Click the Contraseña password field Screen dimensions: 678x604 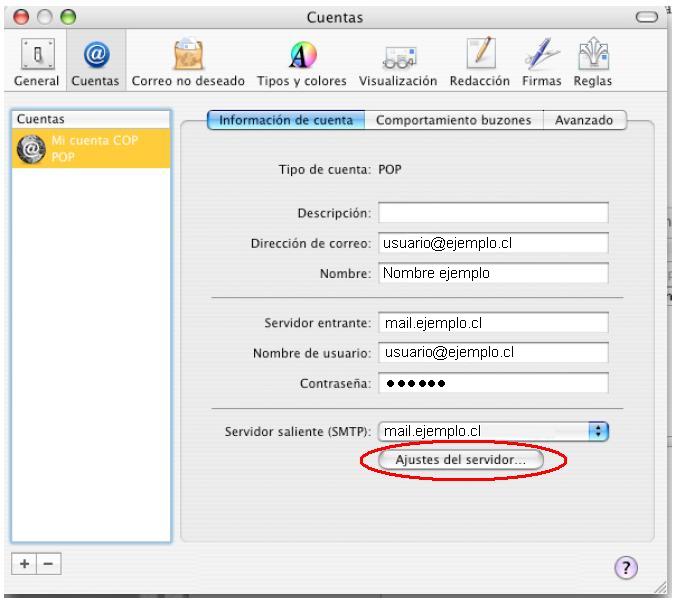[493, 383]
